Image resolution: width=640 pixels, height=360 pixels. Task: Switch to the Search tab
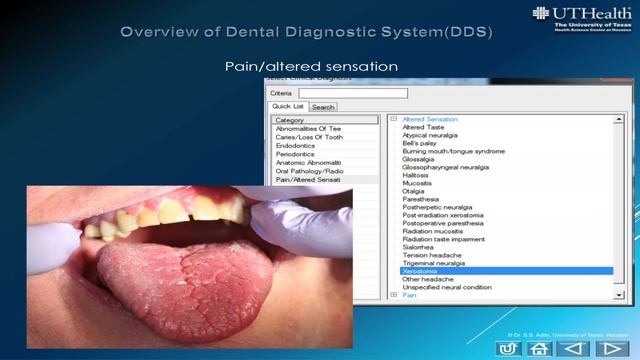(x=323, y=107)
